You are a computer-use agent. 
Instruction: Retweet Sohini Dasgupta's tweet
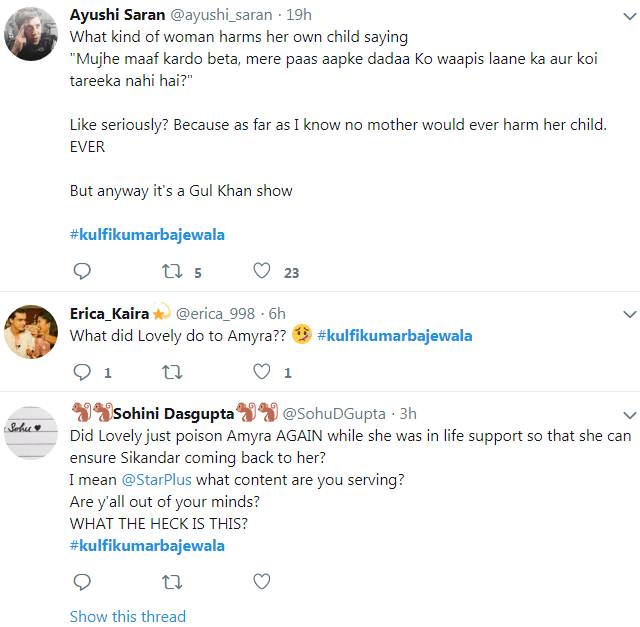pos(172,581)
